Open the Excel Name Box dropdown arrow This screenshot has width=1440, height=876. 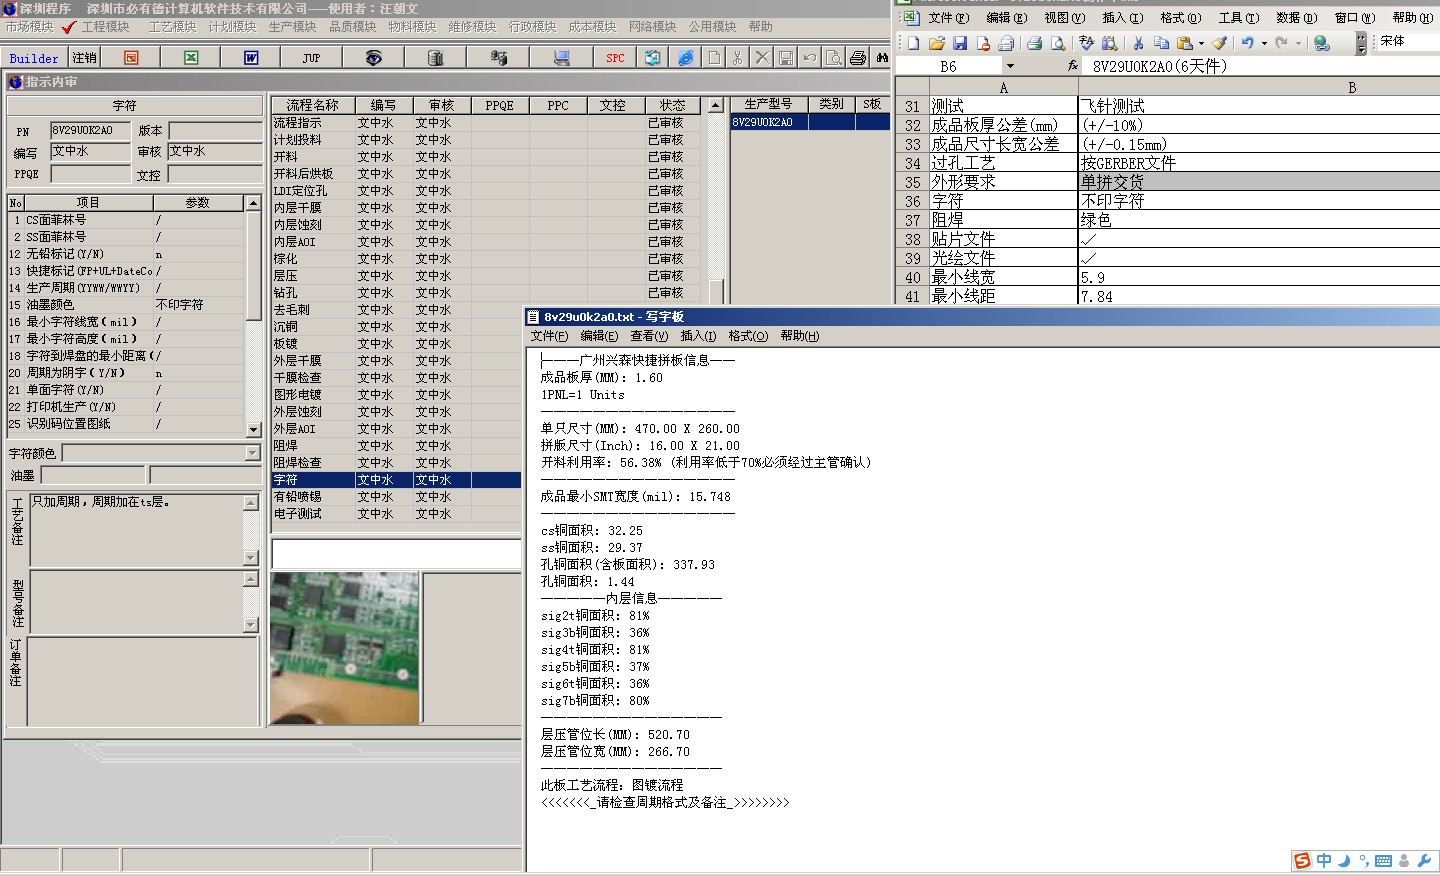tap(1010, 66)
